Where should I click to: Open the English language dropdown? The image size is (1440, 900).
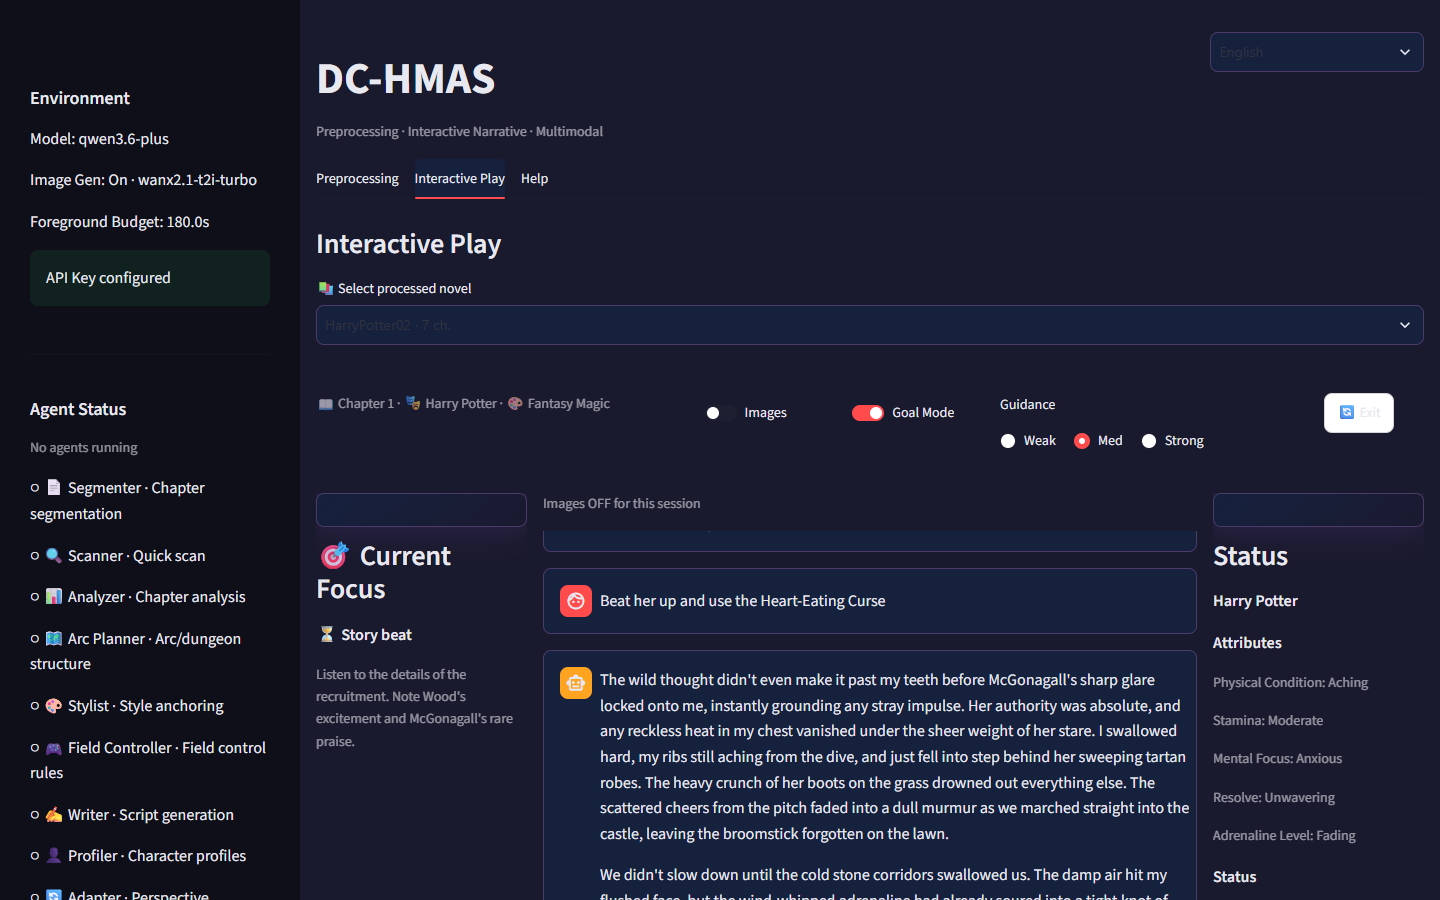pyautogui.click(x=1316, y=52)
